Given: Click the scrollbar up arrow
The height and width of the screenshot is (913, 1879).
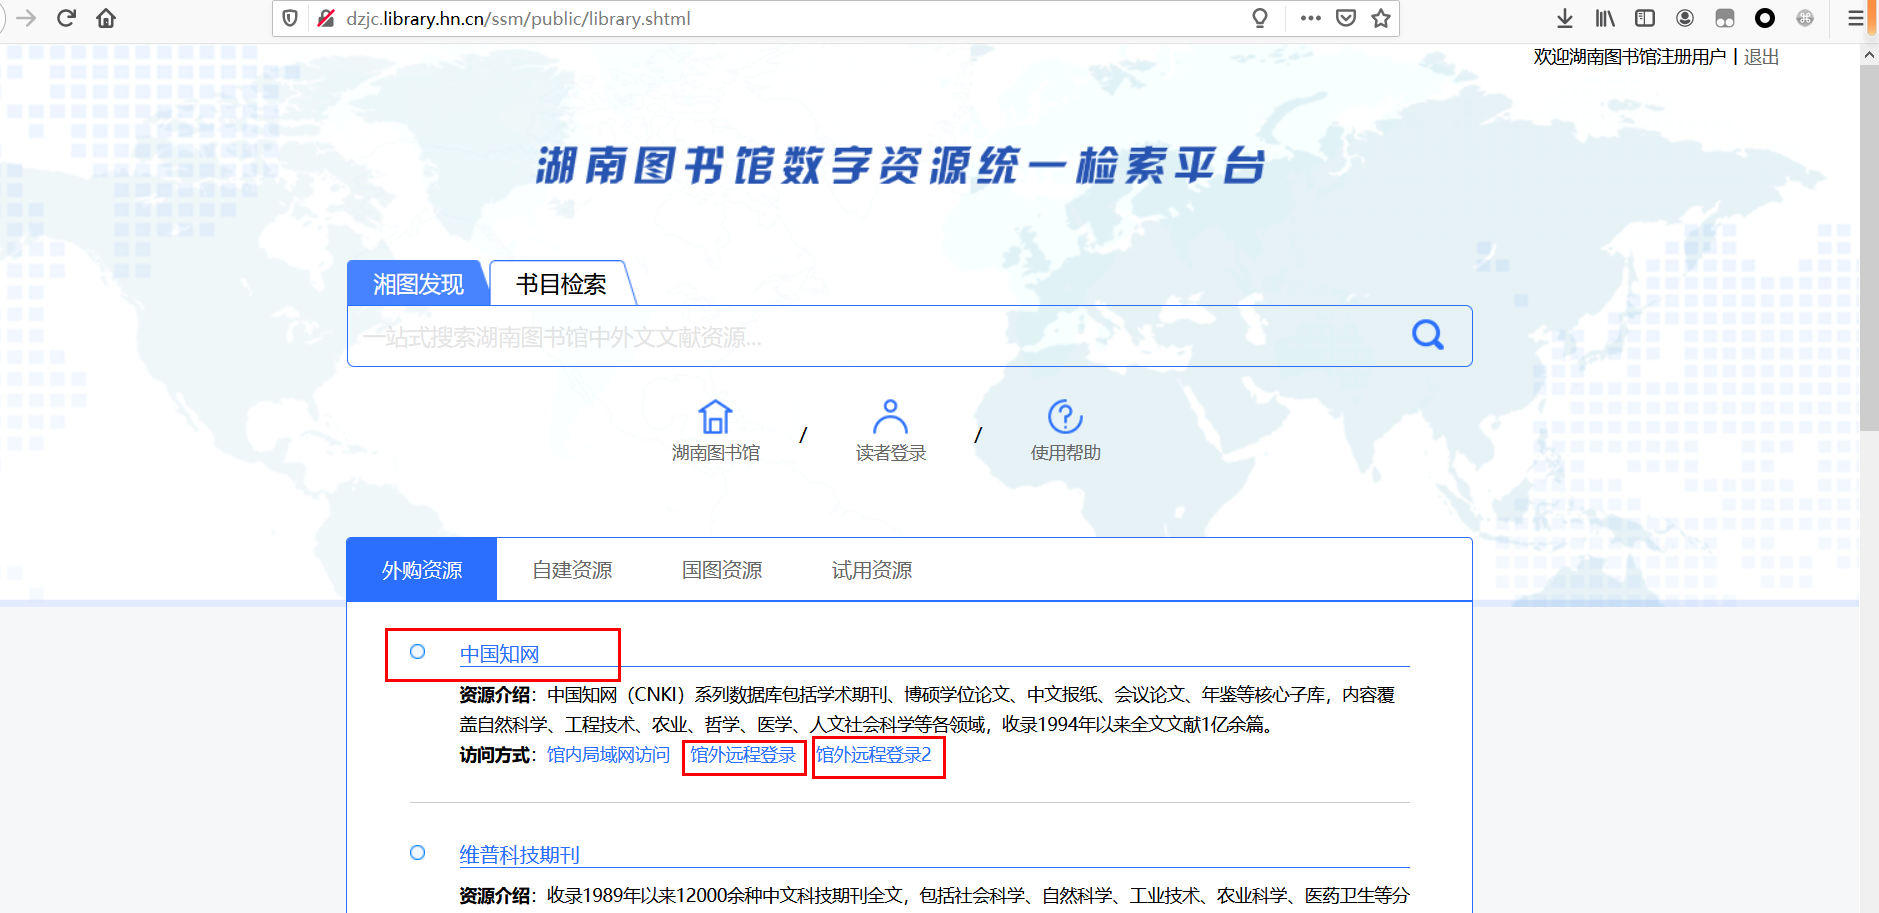Looking at the screenshot, I should 1869,55.
